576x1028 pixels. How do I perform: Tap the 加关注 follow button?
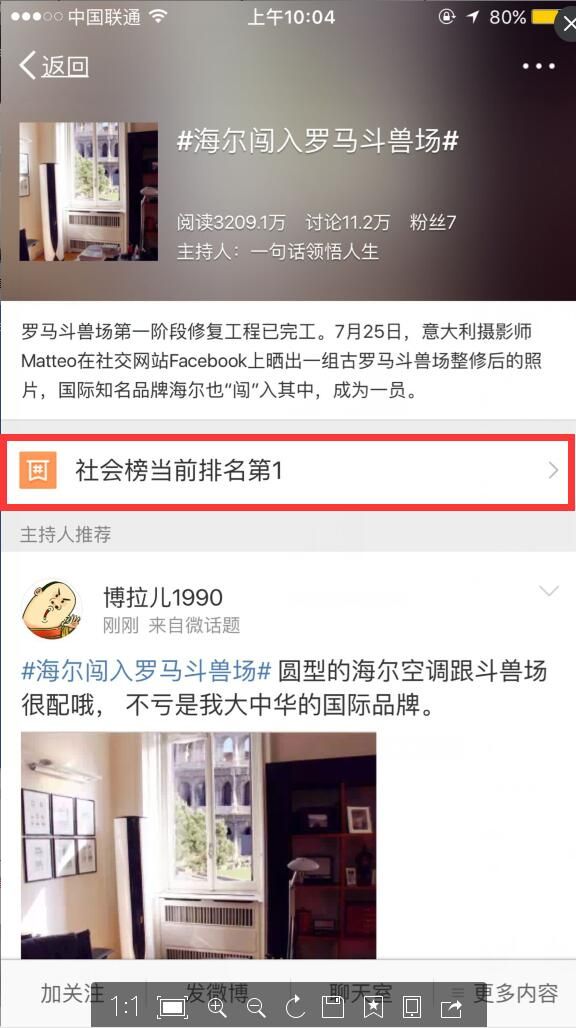coord(72,993)
